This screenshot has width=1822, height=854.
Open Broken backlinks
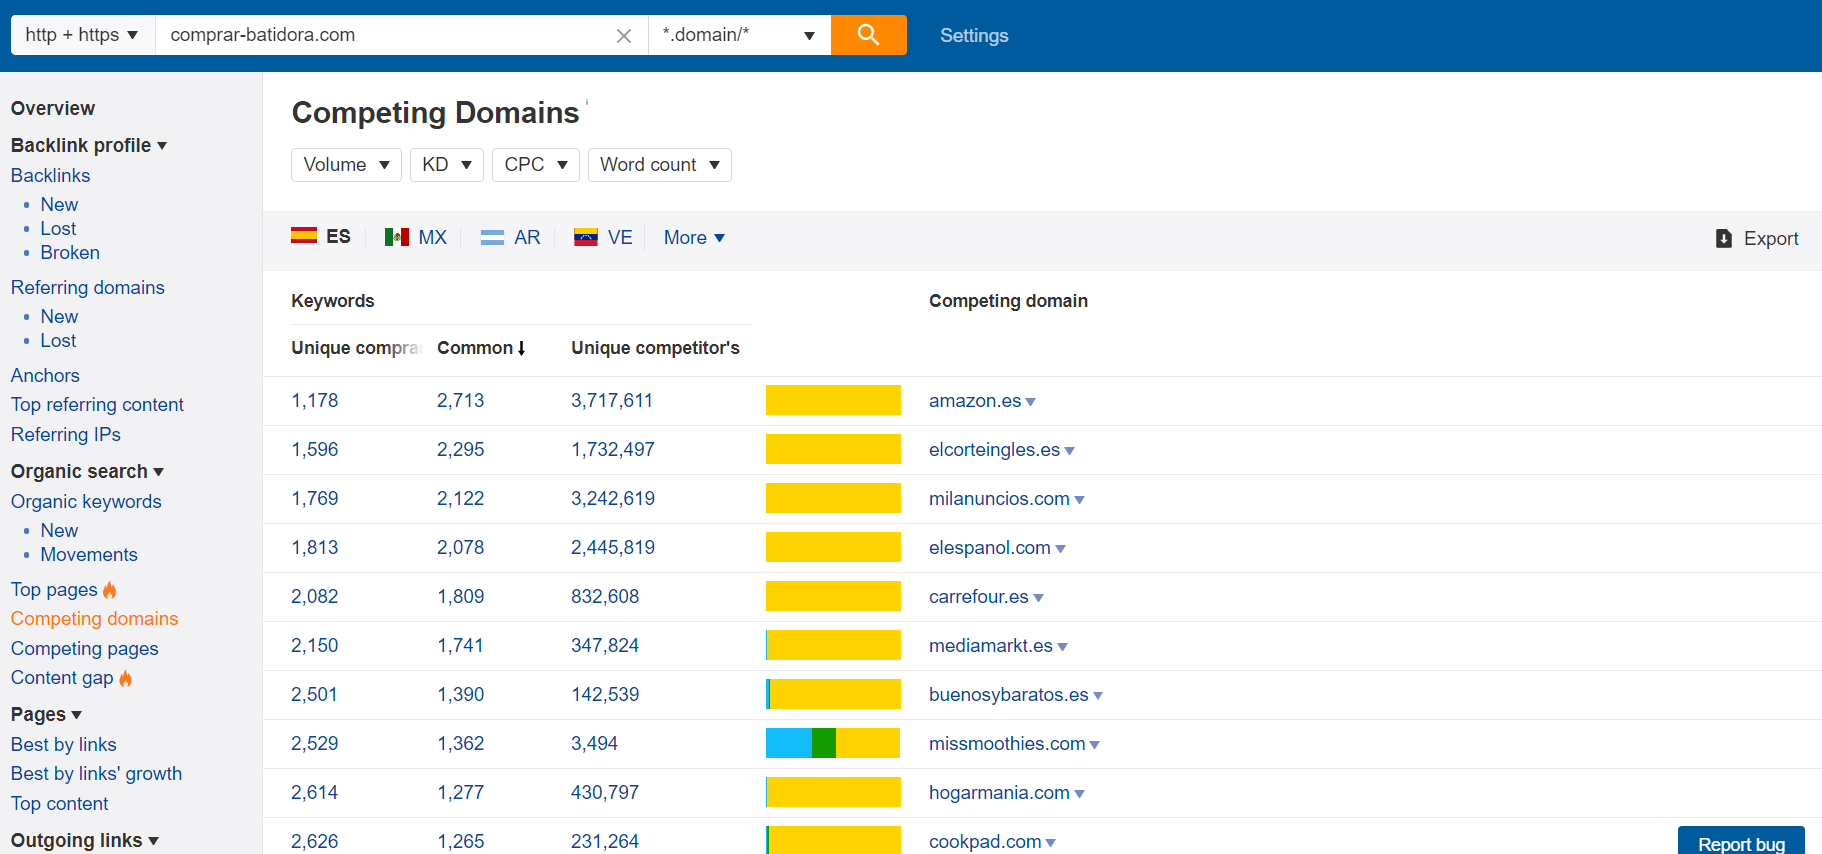(x=70, y=253)
